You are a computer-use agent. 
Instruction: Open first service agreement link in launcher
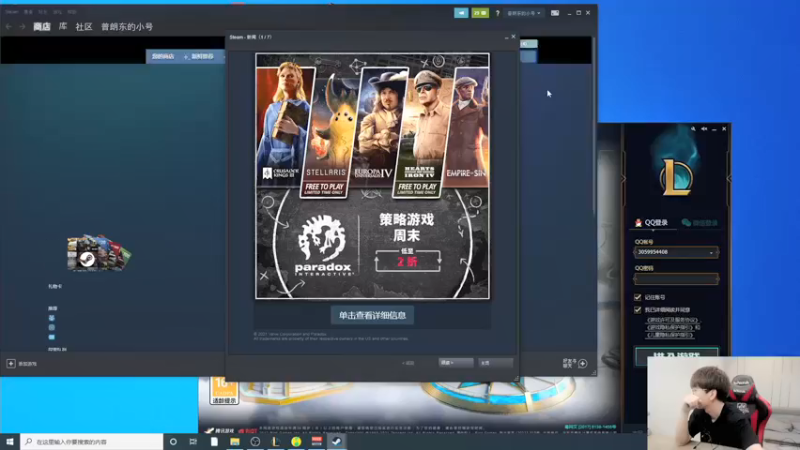[x=672, y=320]
